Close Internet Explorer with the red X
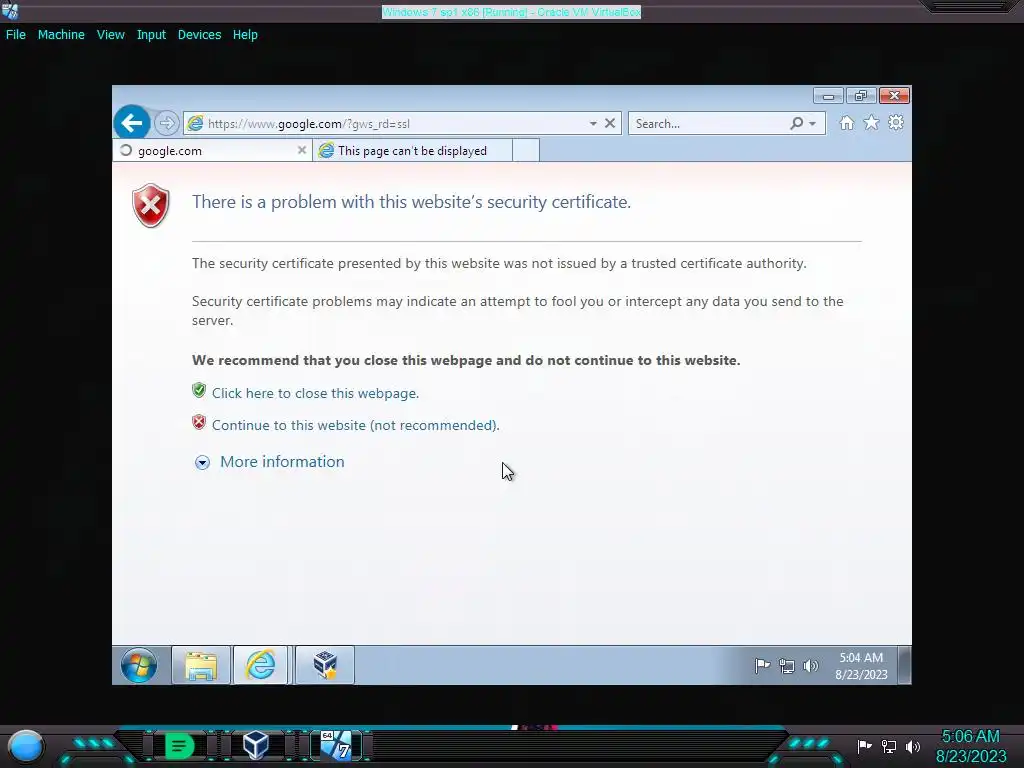This screenshot has height=768, width=1024. [x=894, y=96]
